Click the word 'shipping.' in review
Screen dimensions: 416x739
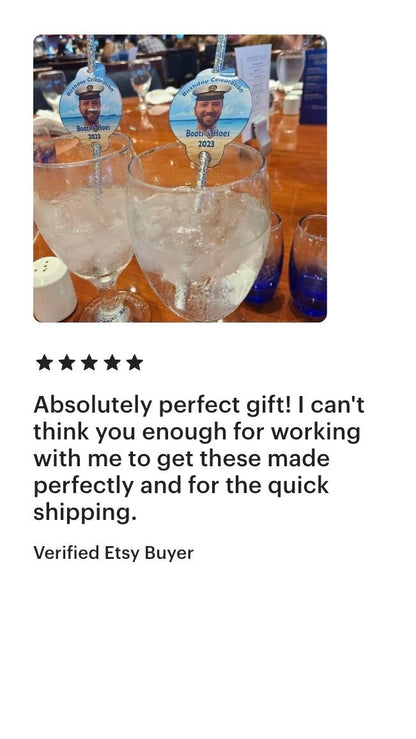tap(85, 513)
